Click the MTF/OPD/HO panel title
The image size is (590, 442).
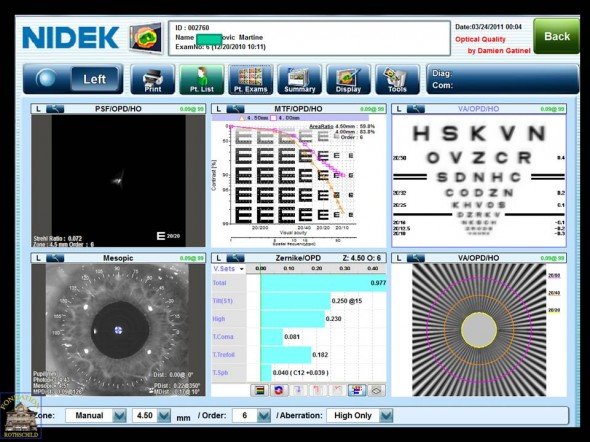click(298, 109)
